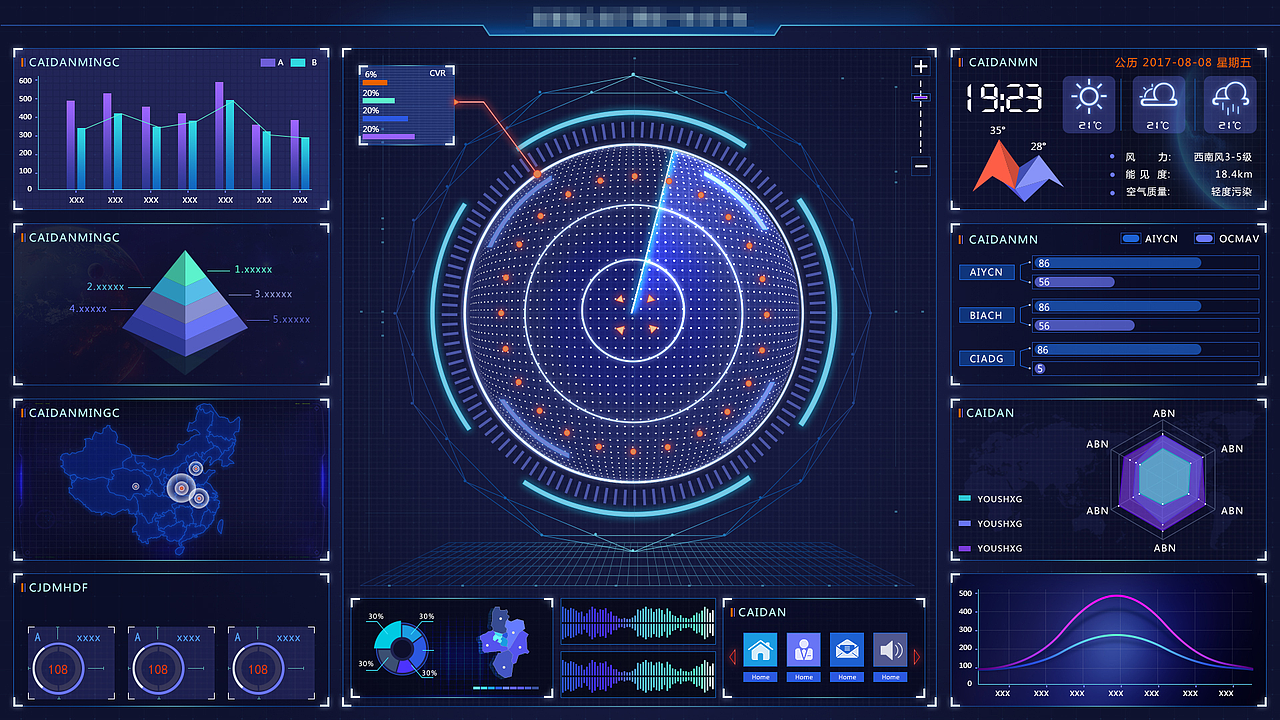Click the 56 bar in AIYCN row
1280x720 pixels.
(x=1074, y=282)
